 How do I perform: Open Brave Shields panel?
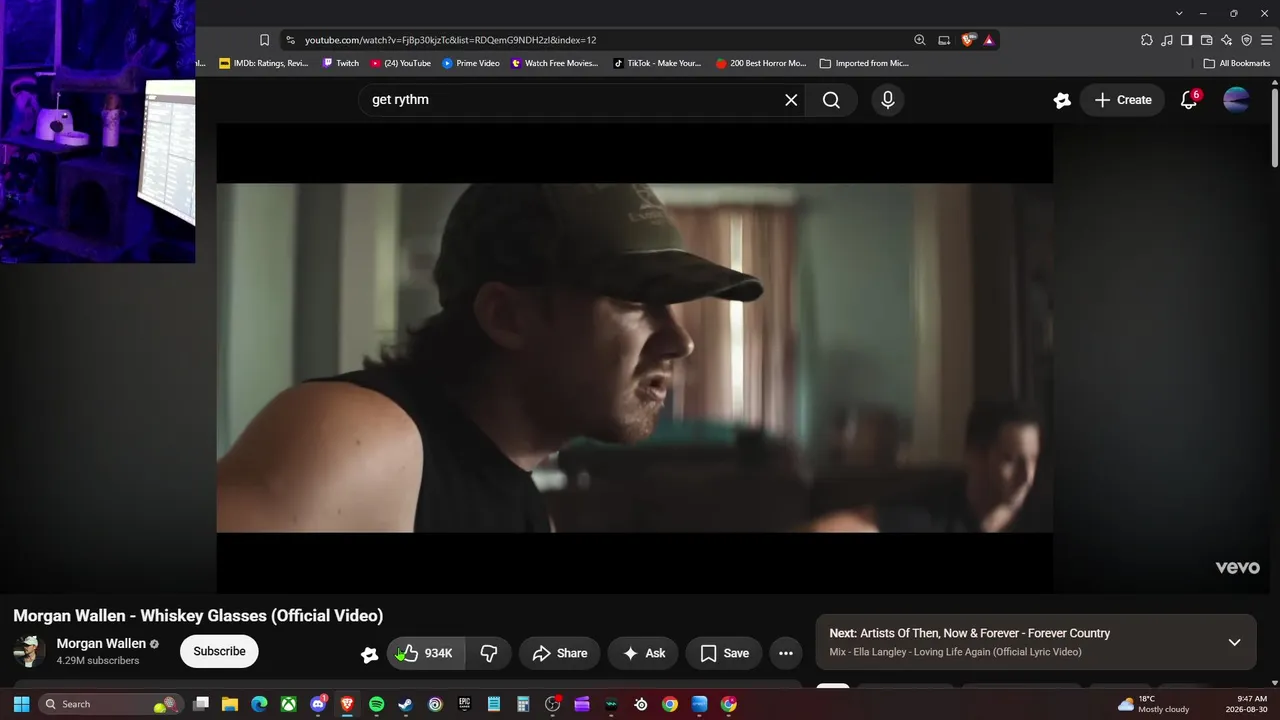tap(968, 40)
